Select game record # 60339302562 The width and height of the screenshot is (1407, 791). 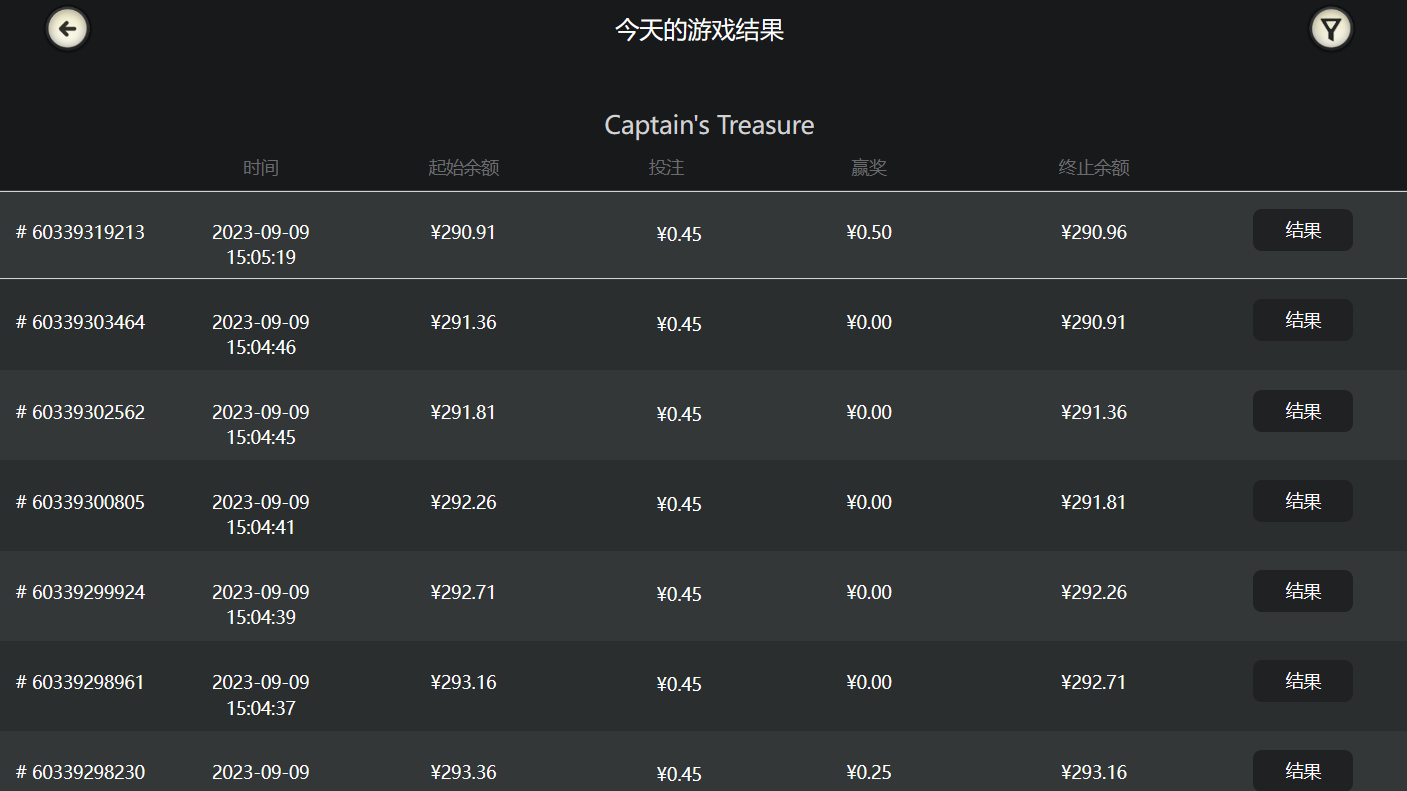click(81, 413)
